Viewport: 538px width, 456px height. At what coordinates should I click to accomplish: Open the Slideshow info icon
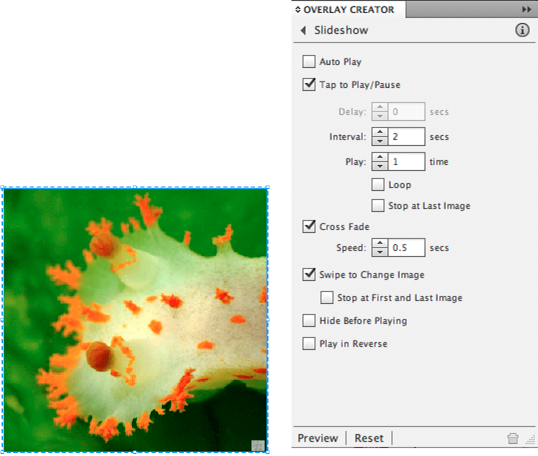pyautogui.click(x=522, y=30)
